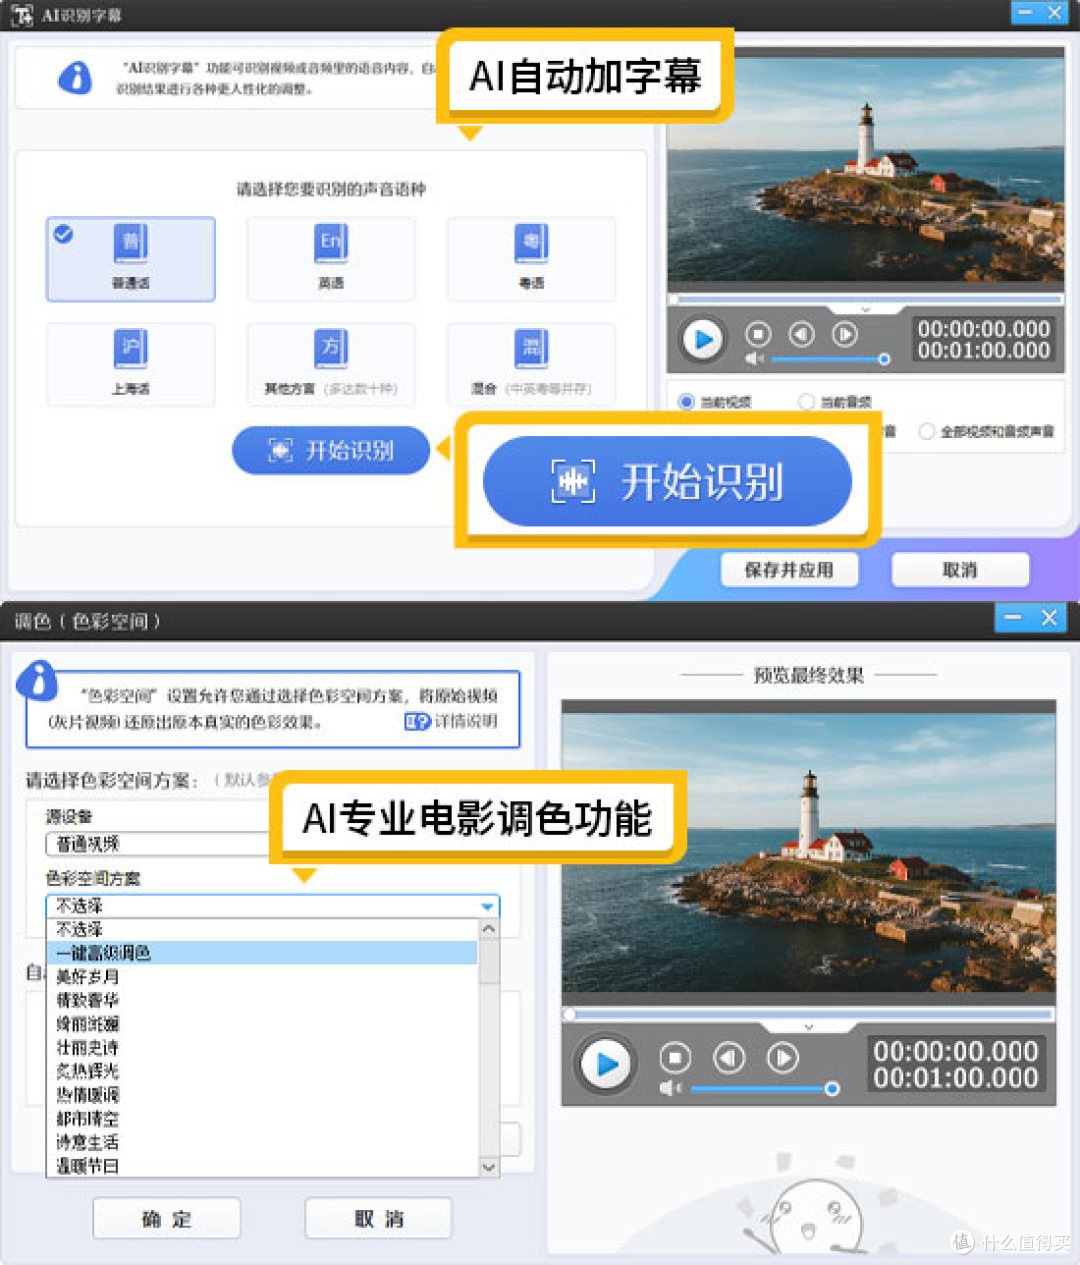The image size is (1080, 1265).
Task: Step to previous frame in AI识别字幕 preview
Action: tap(801, 334)
